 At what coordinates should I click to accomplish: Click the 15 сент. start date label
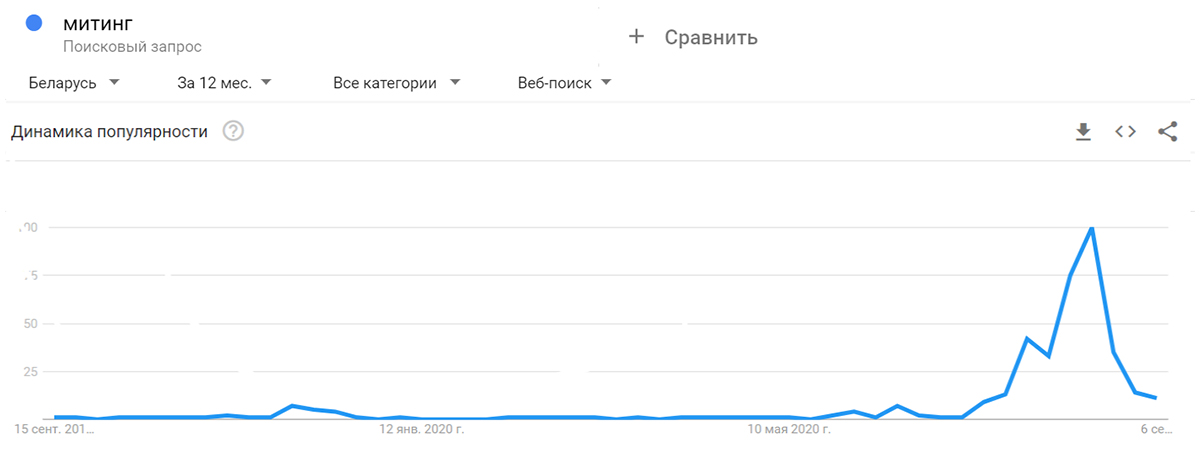point(56,430)
